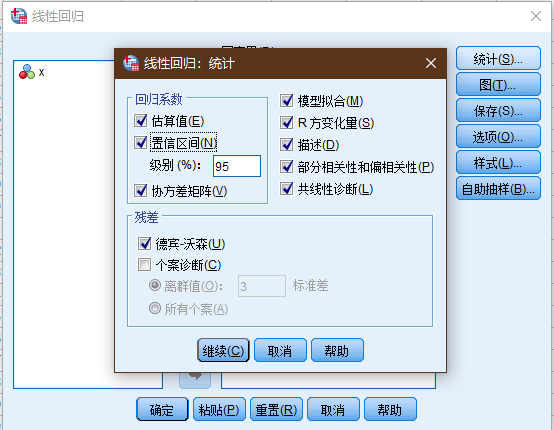Open the 自助抽样(B)... settings

click(x=498, y=189)
